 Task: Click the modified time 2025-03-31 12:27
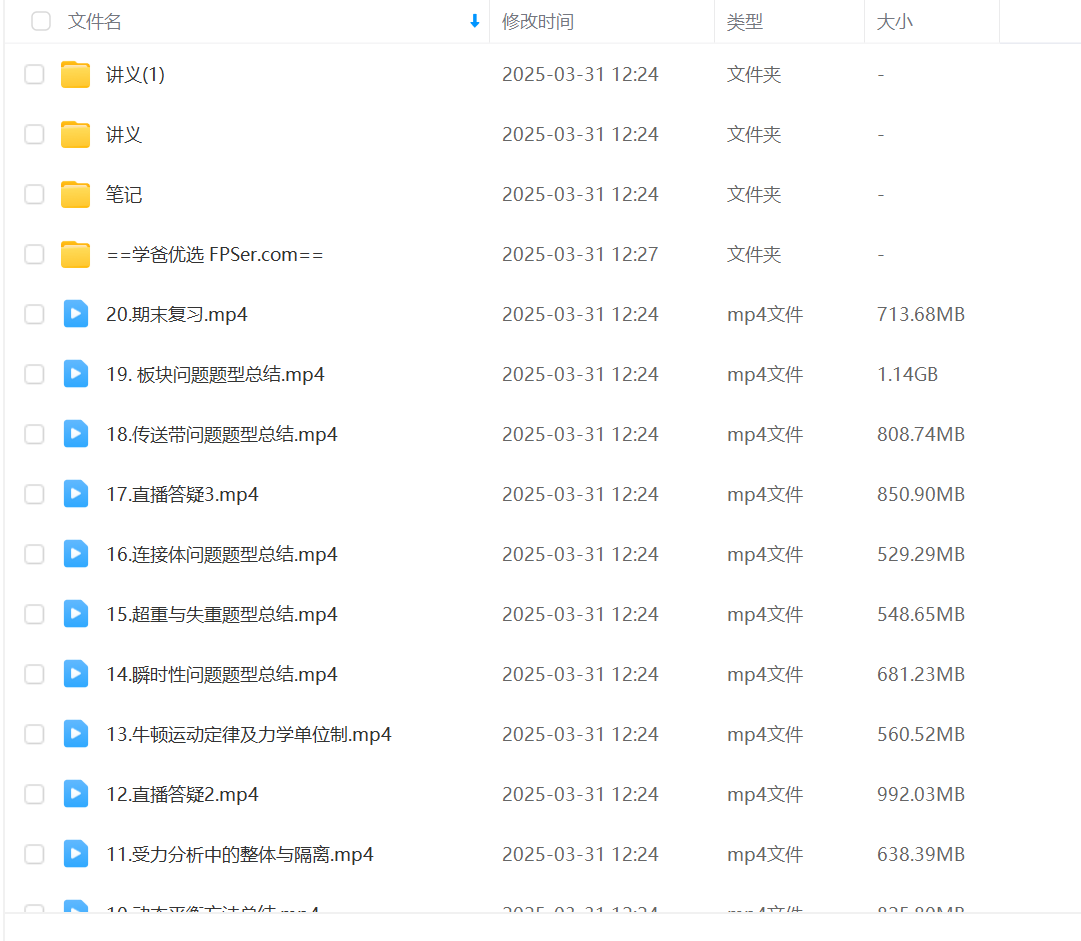tap(580, 254)
